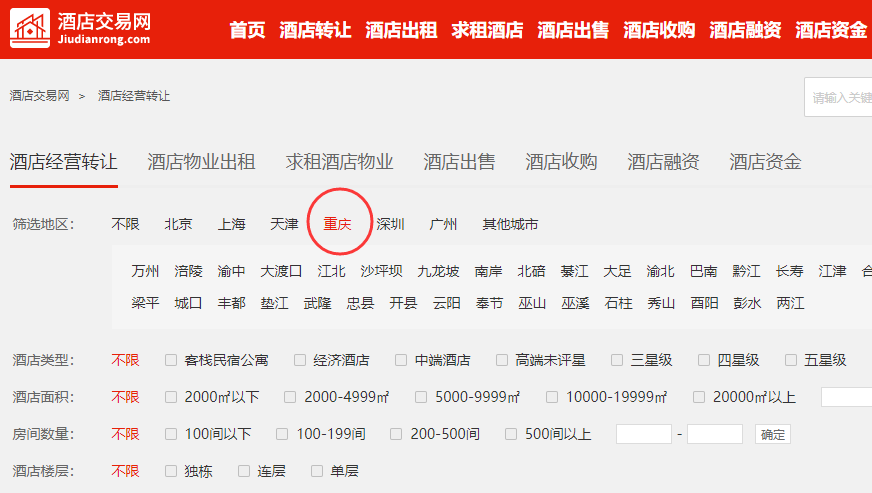Choose the 渝中 district
This screenshot has width=872, height=493.
[x=231, y=271]
